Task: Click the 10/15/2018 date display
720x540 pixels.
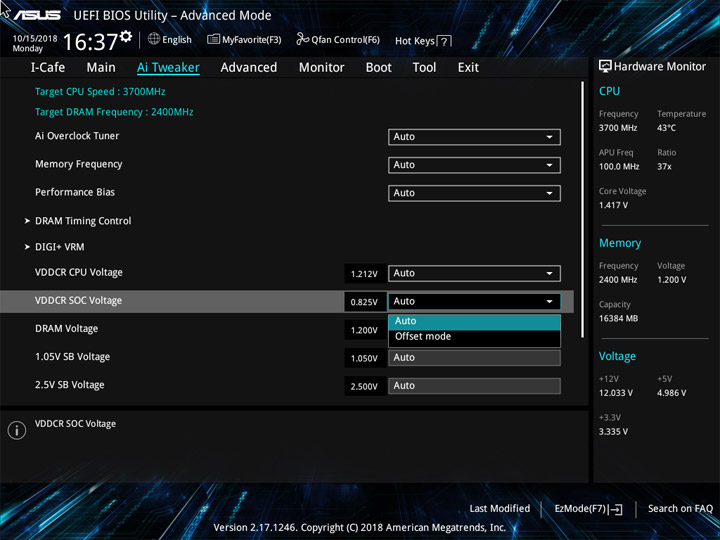Action: [35, 39]
